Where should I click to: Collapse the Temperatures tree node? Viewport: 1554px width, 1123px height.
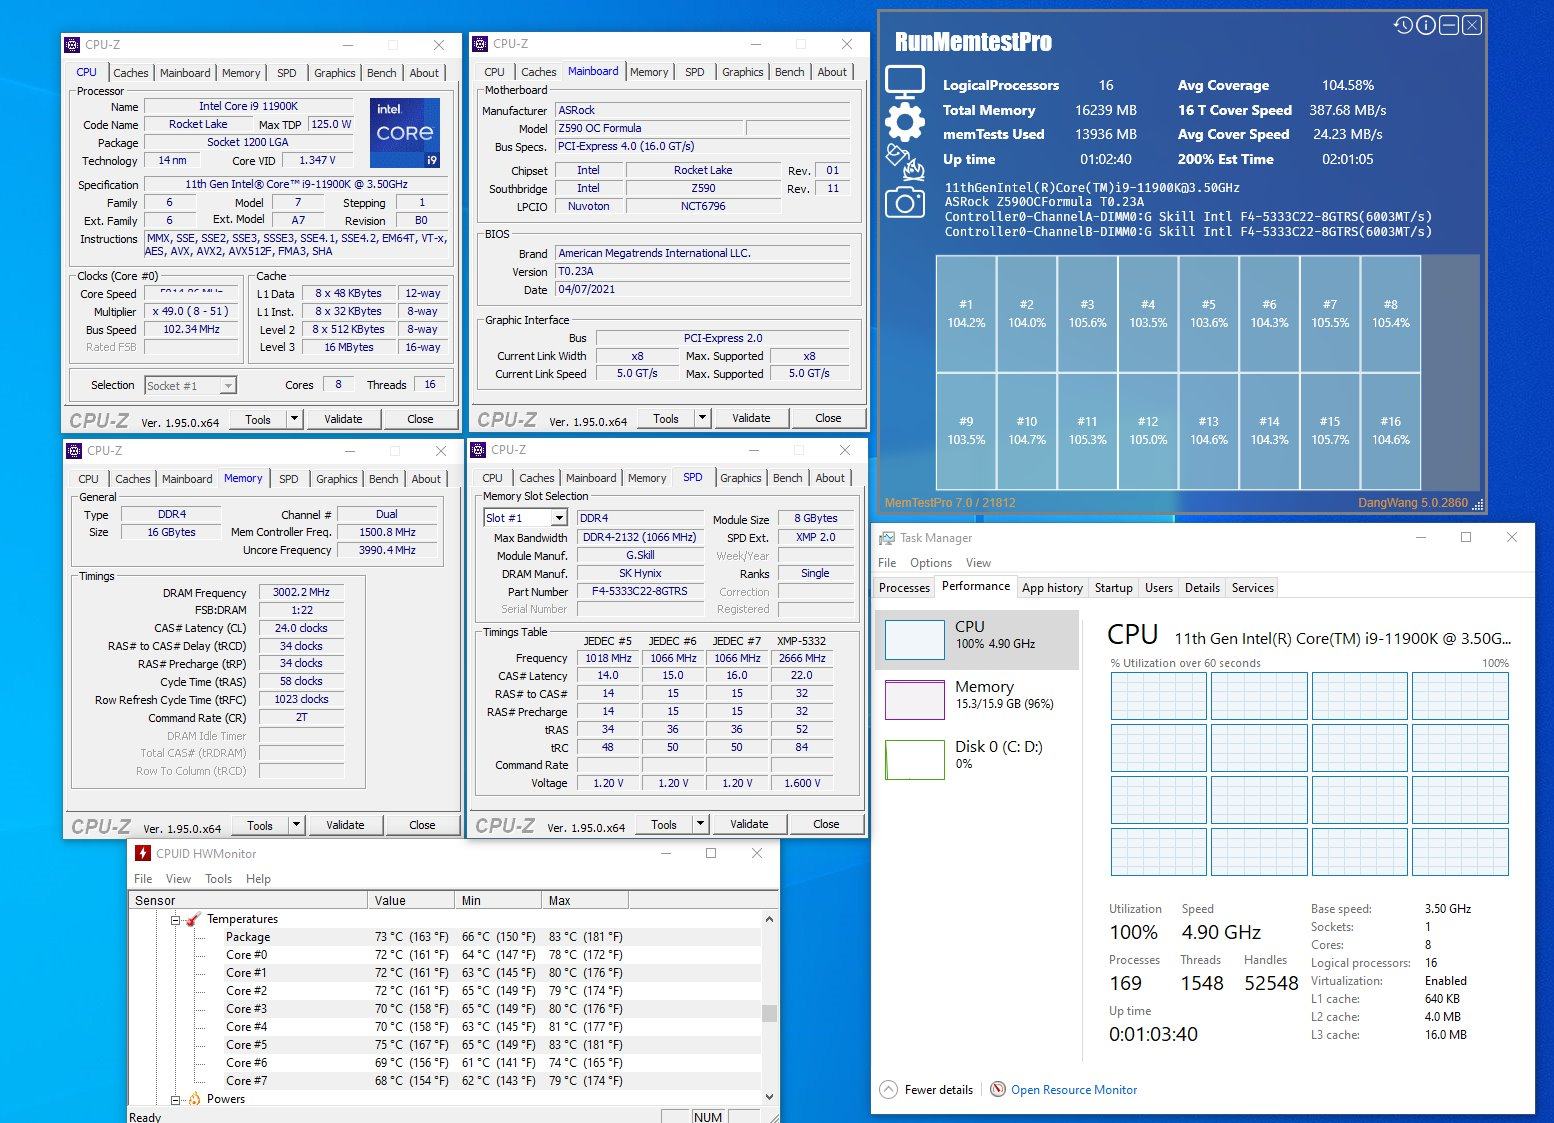[x=175, y=919]
